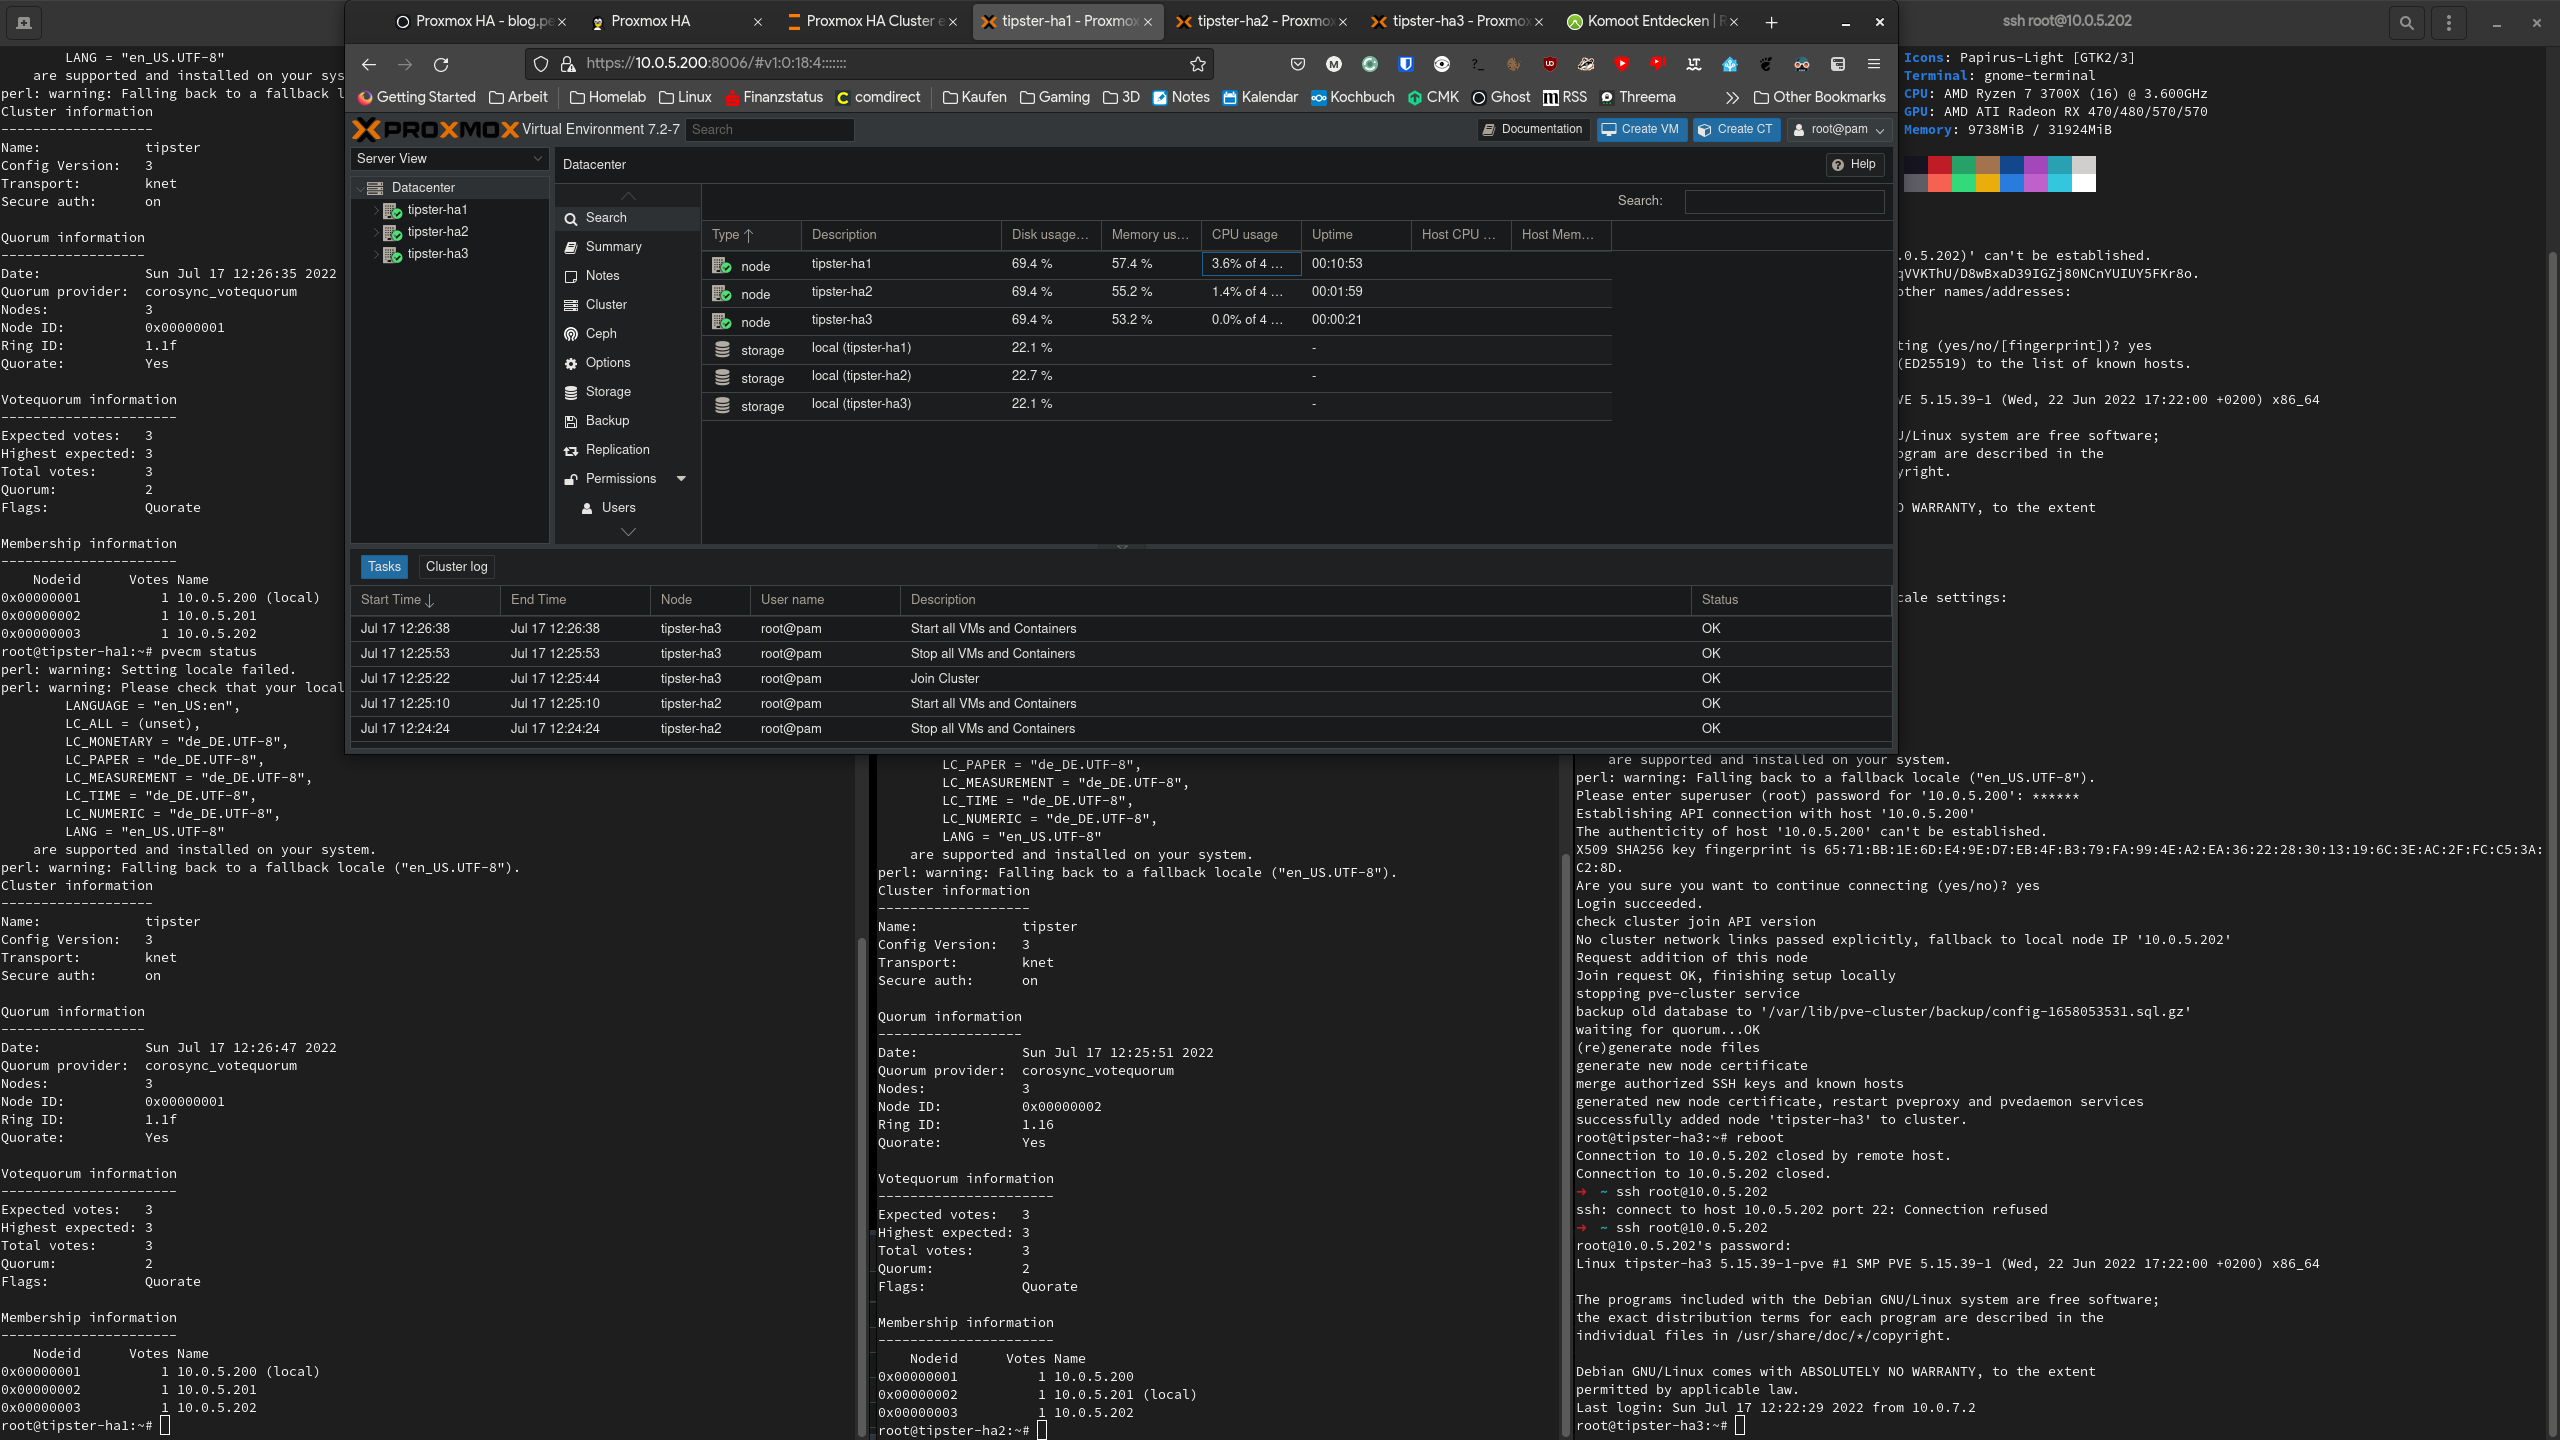This screenshot has width=2560, height=1440.
Task: Open Search in the Datacenter menu
Action: 626,218
